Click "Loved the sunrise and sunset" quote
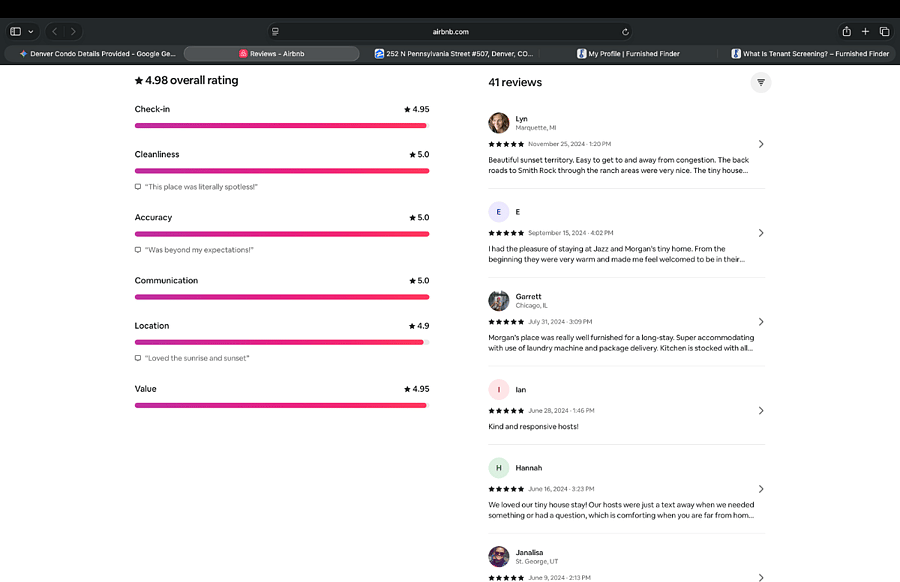 (x=197, y=358)
